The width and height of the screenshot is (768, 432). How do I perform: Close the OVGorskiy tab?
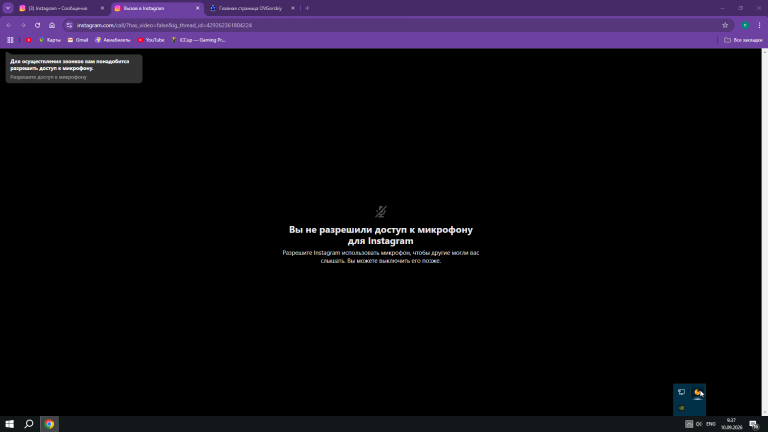coord(293,8)
